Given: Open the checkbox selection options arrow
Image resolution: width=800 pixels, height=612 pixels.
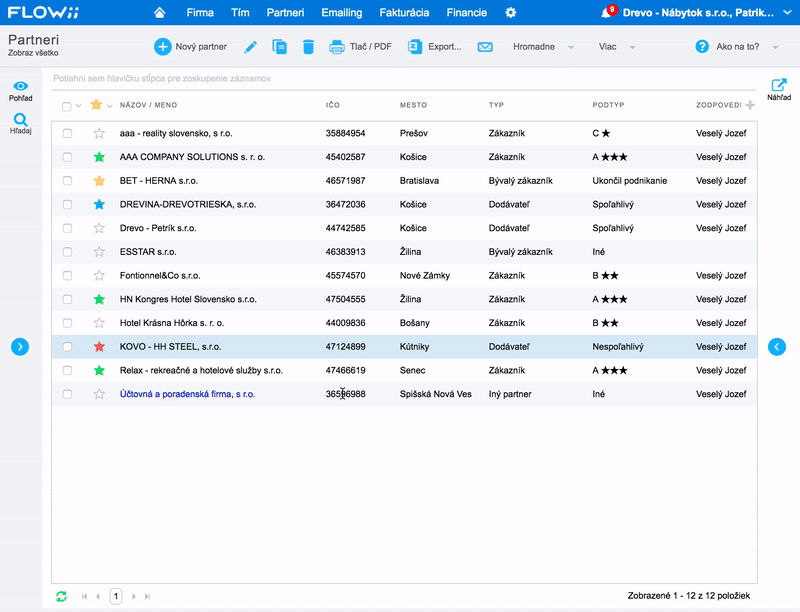Looking at the screenshot, I should [79, 106].
